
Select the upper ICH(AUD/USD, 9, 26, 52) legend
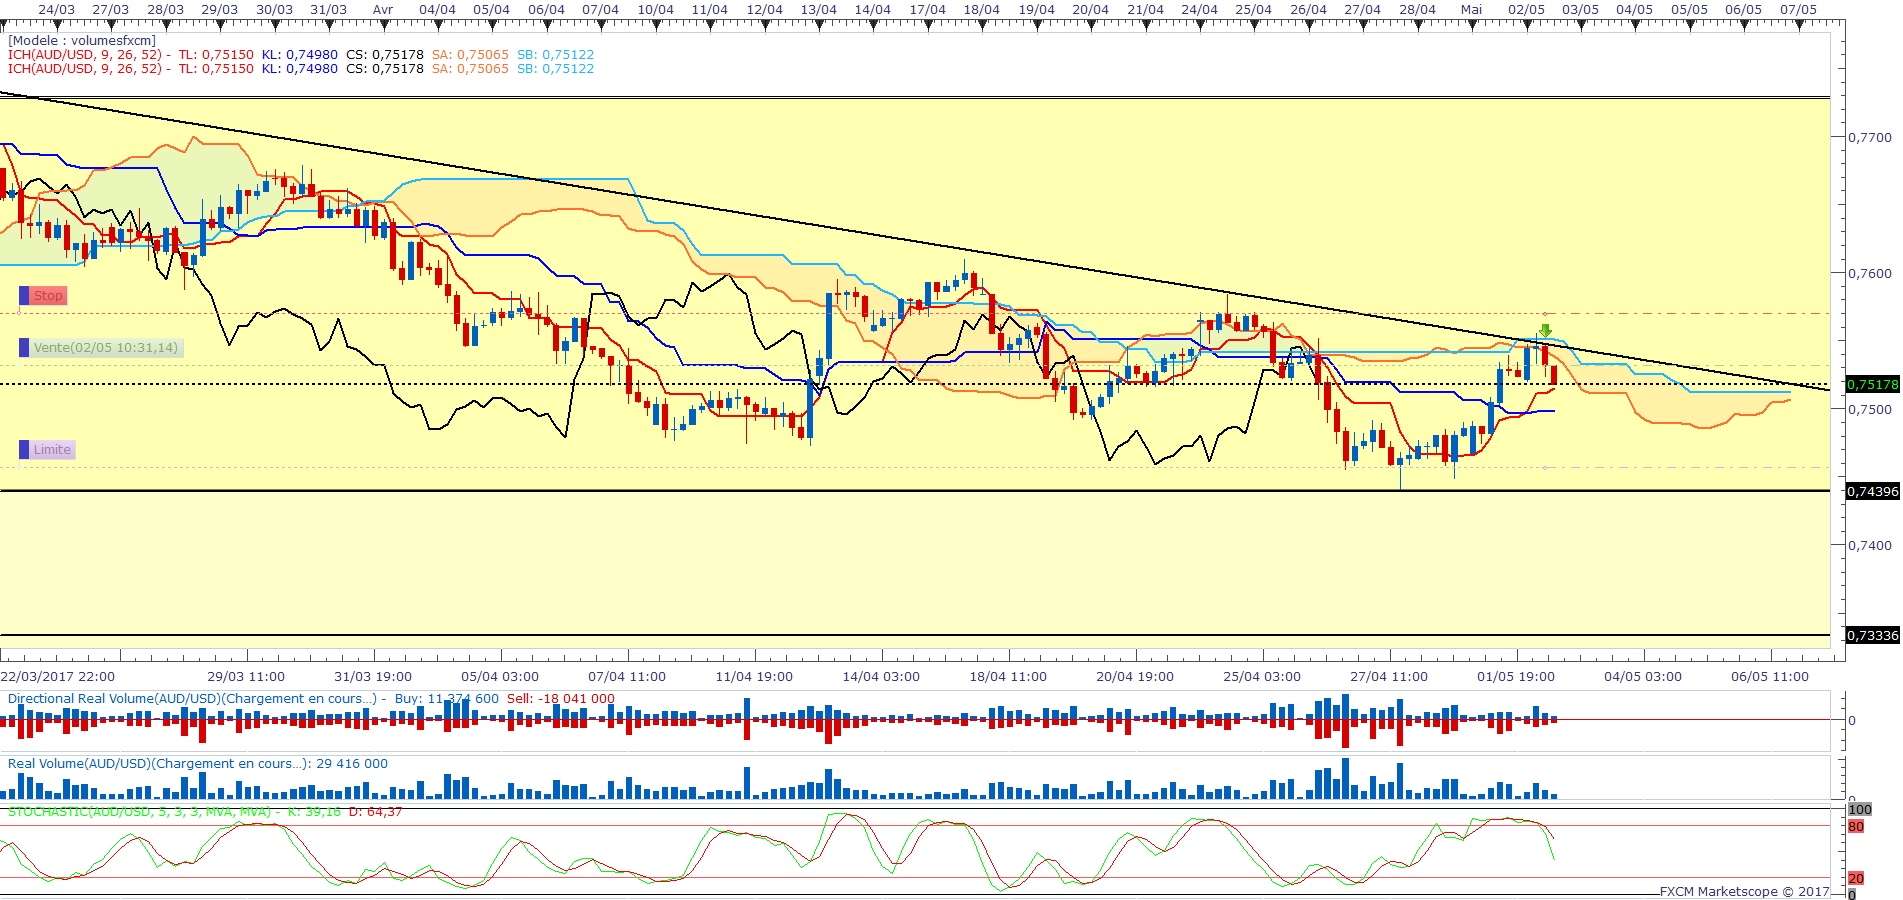301,55
